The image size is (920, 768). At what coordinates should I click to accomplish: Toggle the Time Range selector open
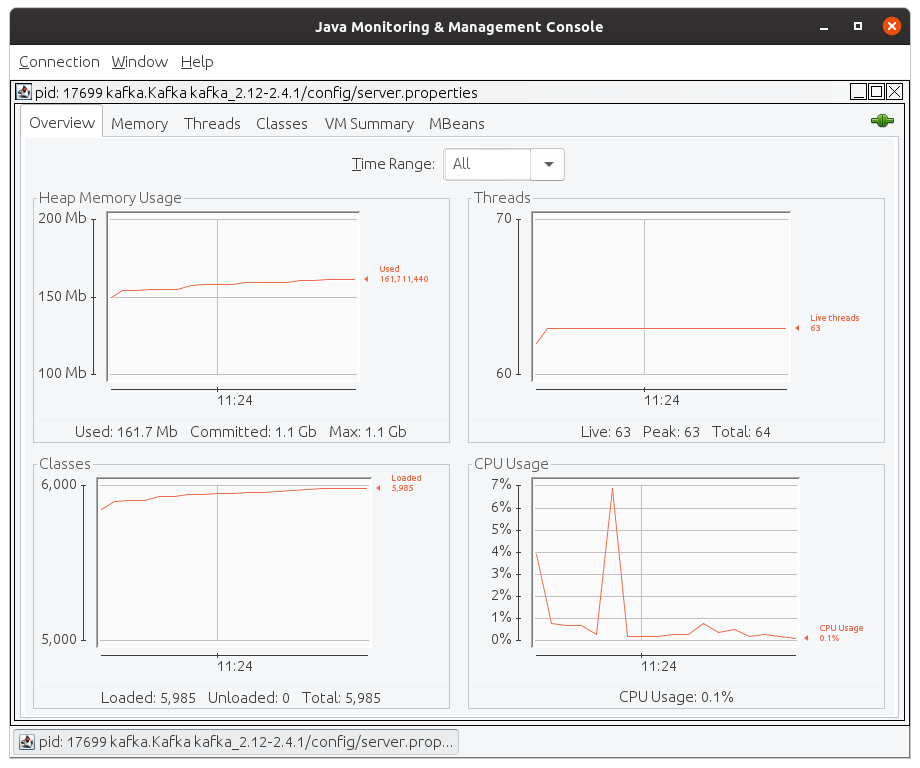tap(490, 164)
